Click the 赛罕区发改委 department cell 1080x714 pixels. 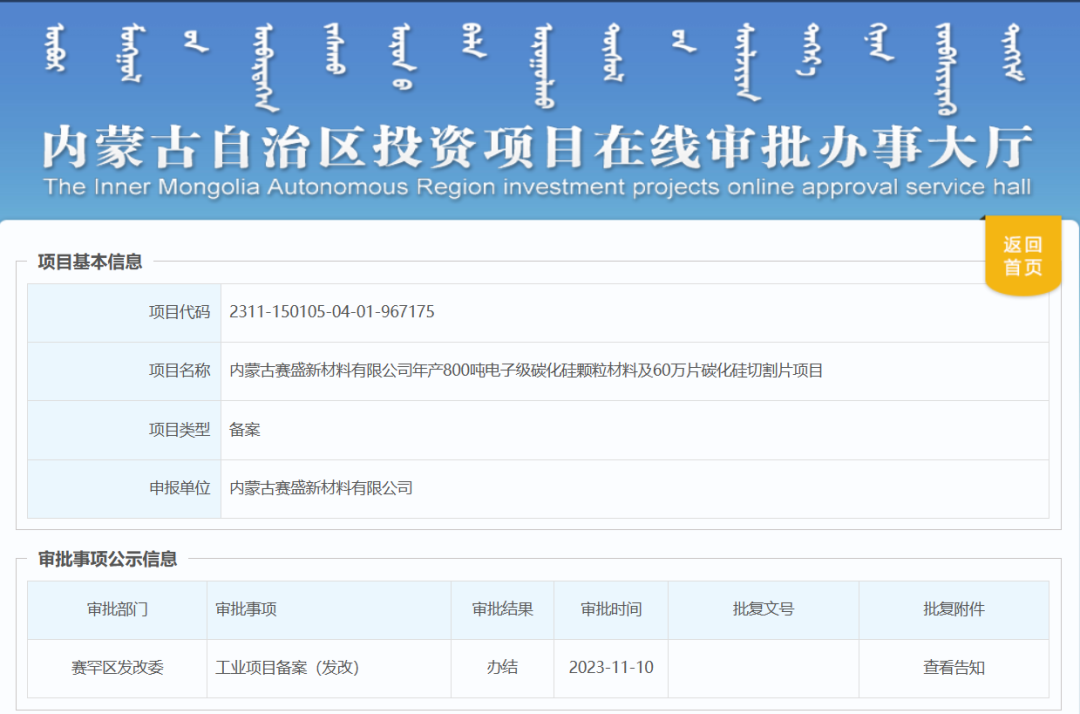[117, 669]
